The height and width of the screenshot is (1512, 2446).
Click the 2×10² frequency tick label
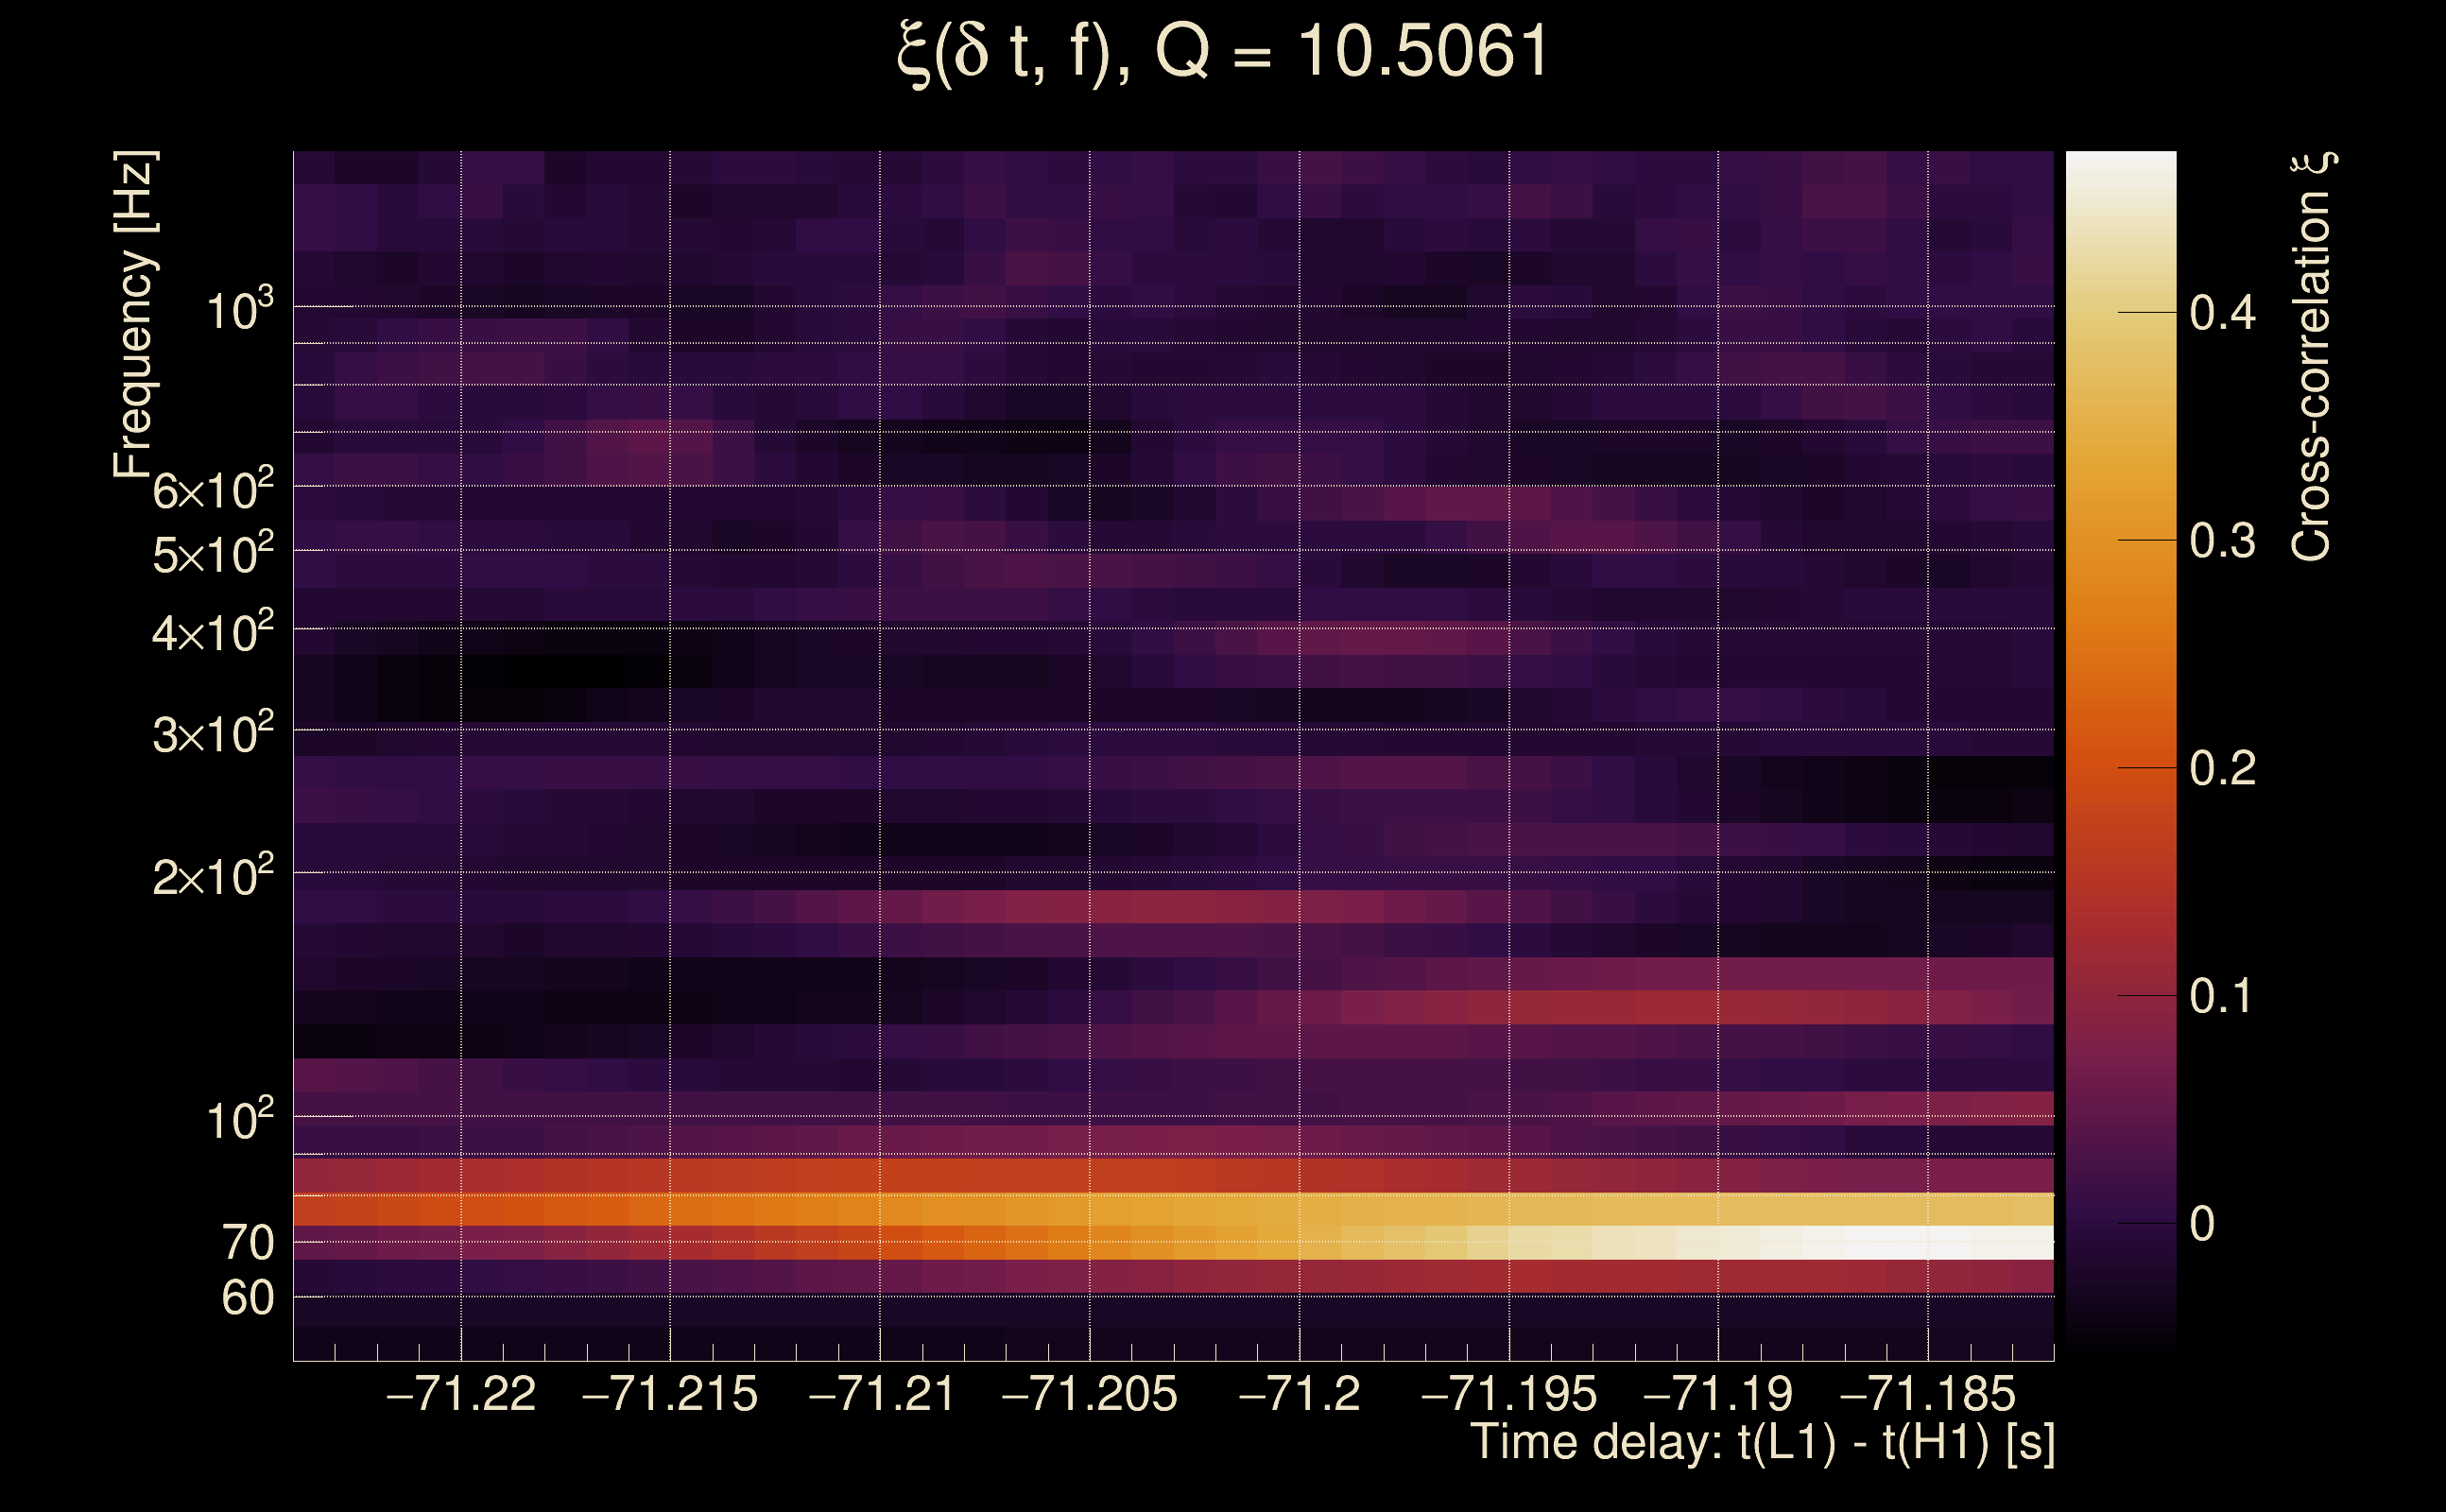(x=212, y=877)
